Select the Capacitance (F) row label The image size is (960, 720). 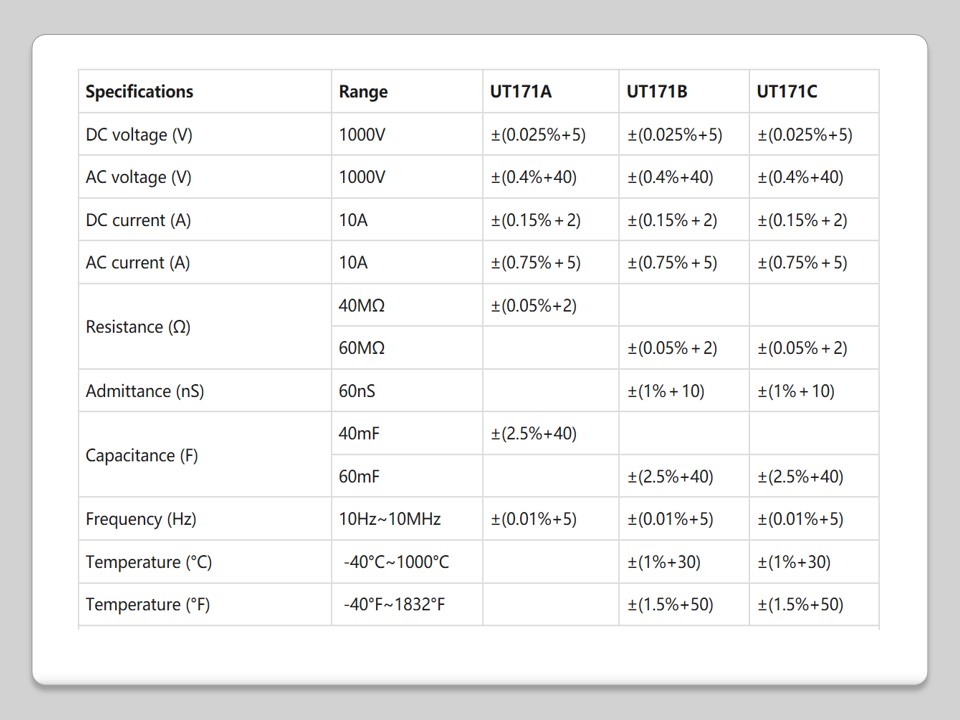click(142, 455)
